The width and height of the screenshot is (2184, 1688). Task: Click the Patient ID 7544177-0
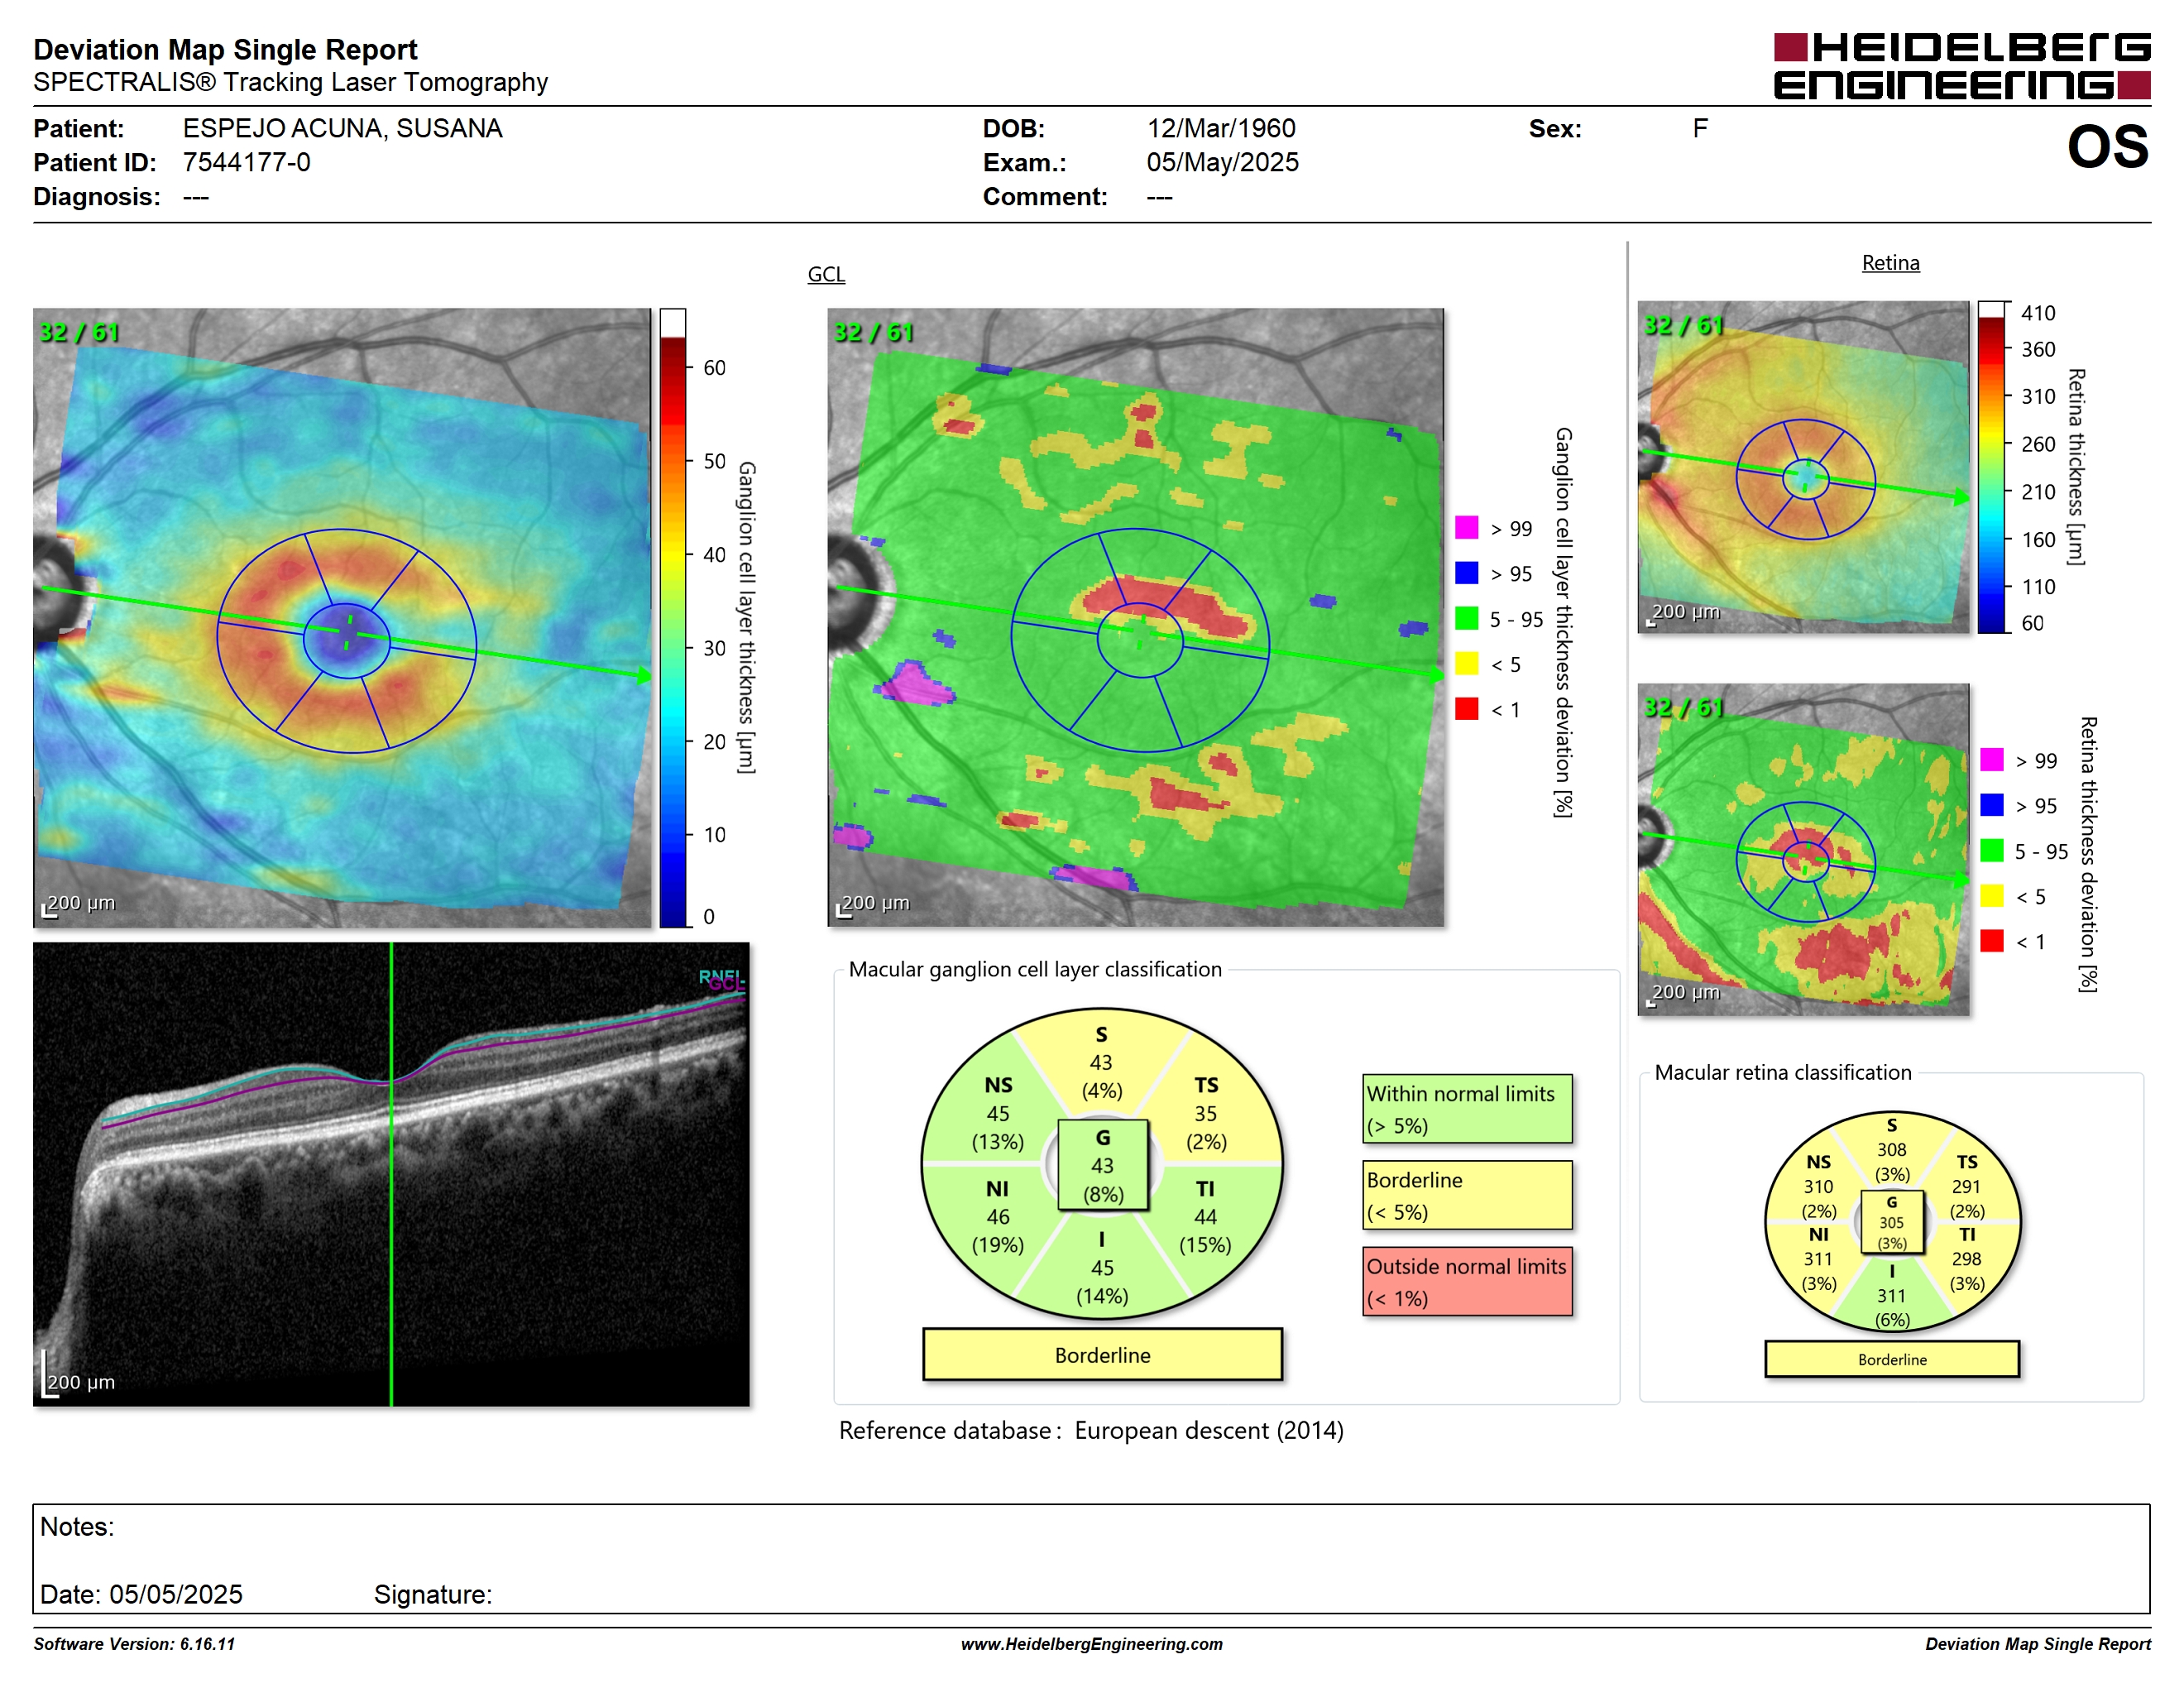246,162
